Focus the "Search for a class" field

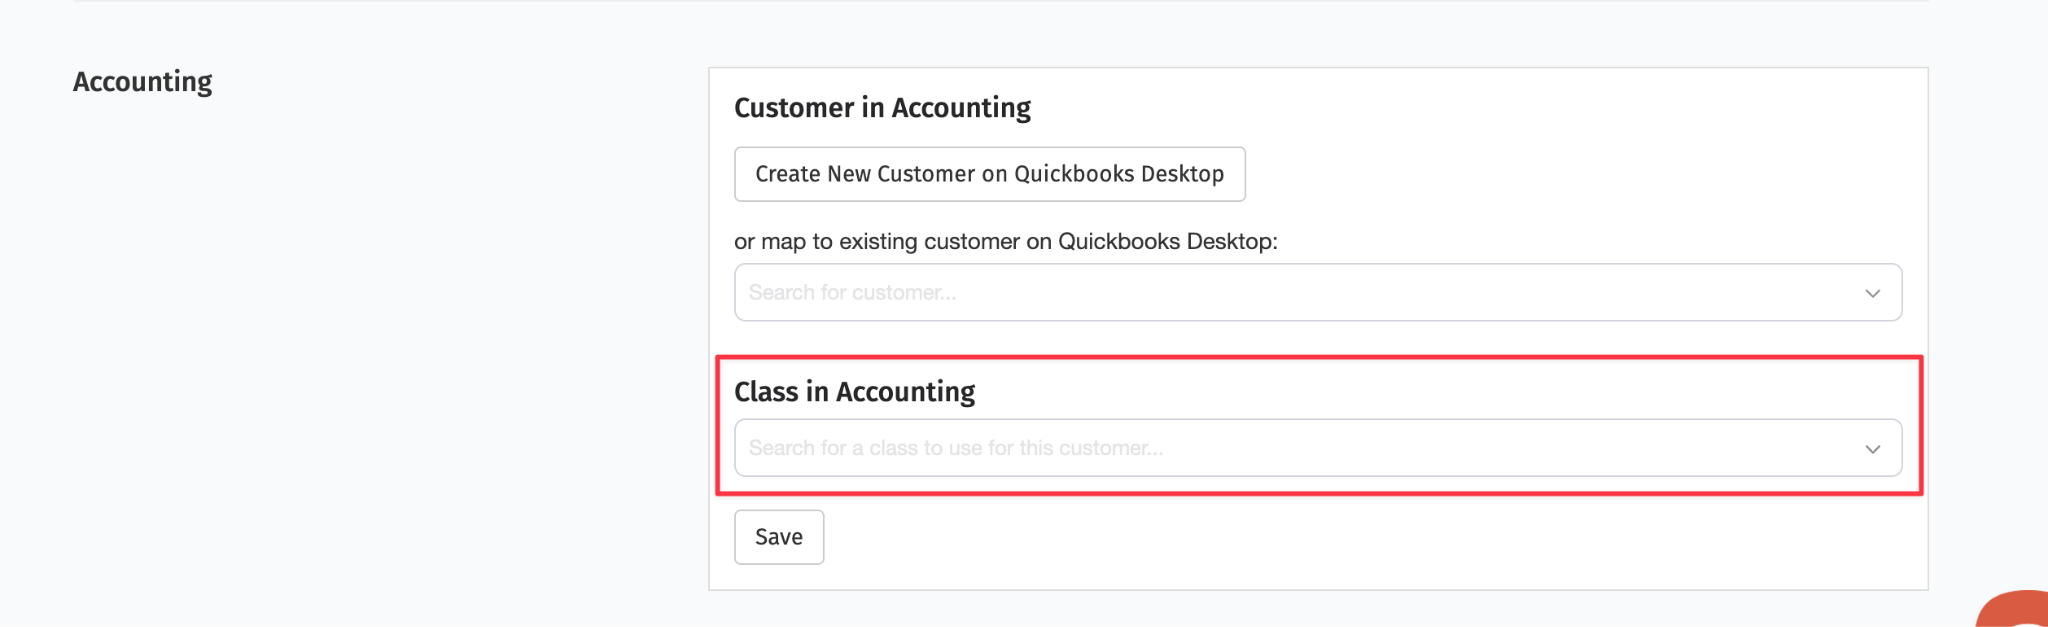1318,448
